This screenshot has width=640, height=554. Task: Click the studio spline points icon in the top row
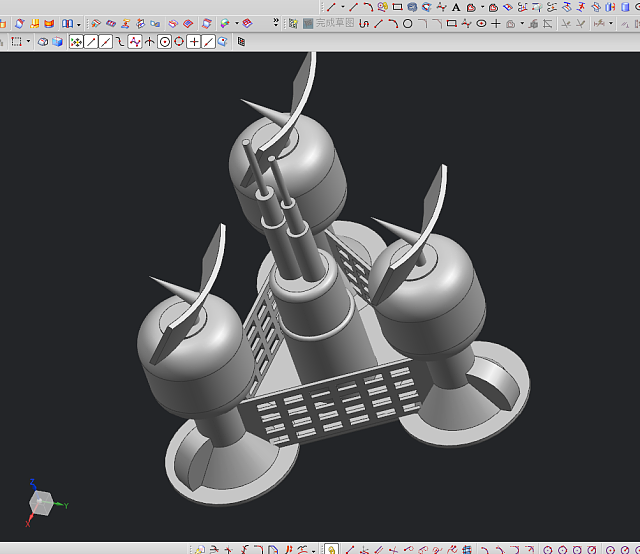pyautogui.click(x=441, y=7)
